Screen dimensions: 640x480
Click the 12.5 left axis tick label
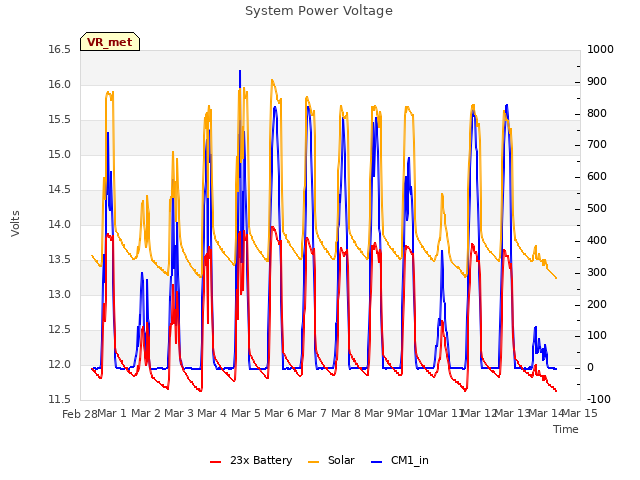pyautogui.click(x=60, y=329)
